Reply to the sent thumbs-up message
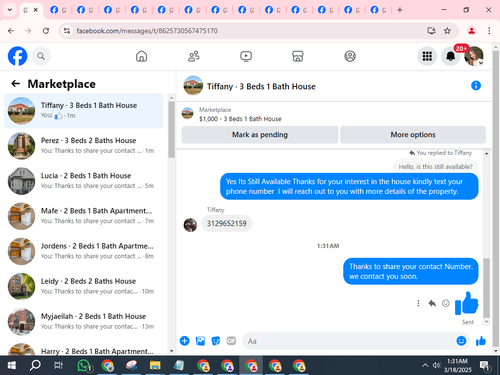 tap(432, 303)
